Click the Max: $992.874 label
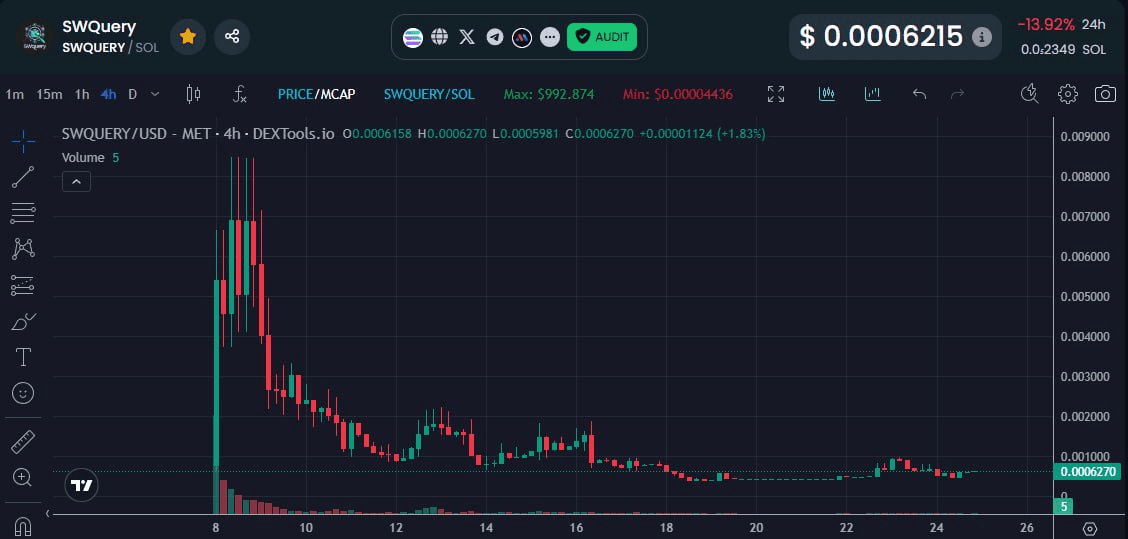Image resolution: width=1128 pixels, height=539 pixels. [x=549, y=94]
